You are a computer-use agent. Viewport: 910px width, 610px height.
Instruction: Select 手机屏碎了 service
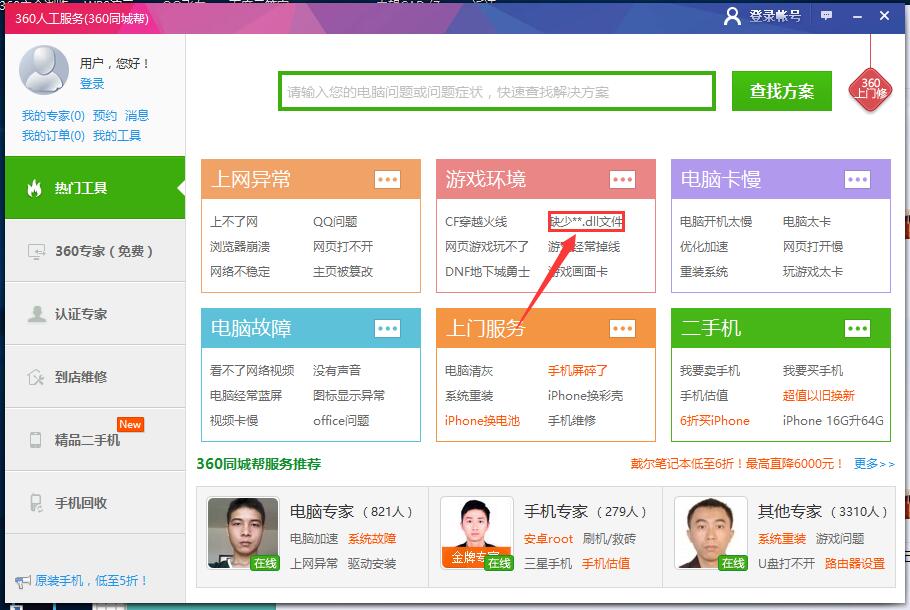click(x=578, y=370)
